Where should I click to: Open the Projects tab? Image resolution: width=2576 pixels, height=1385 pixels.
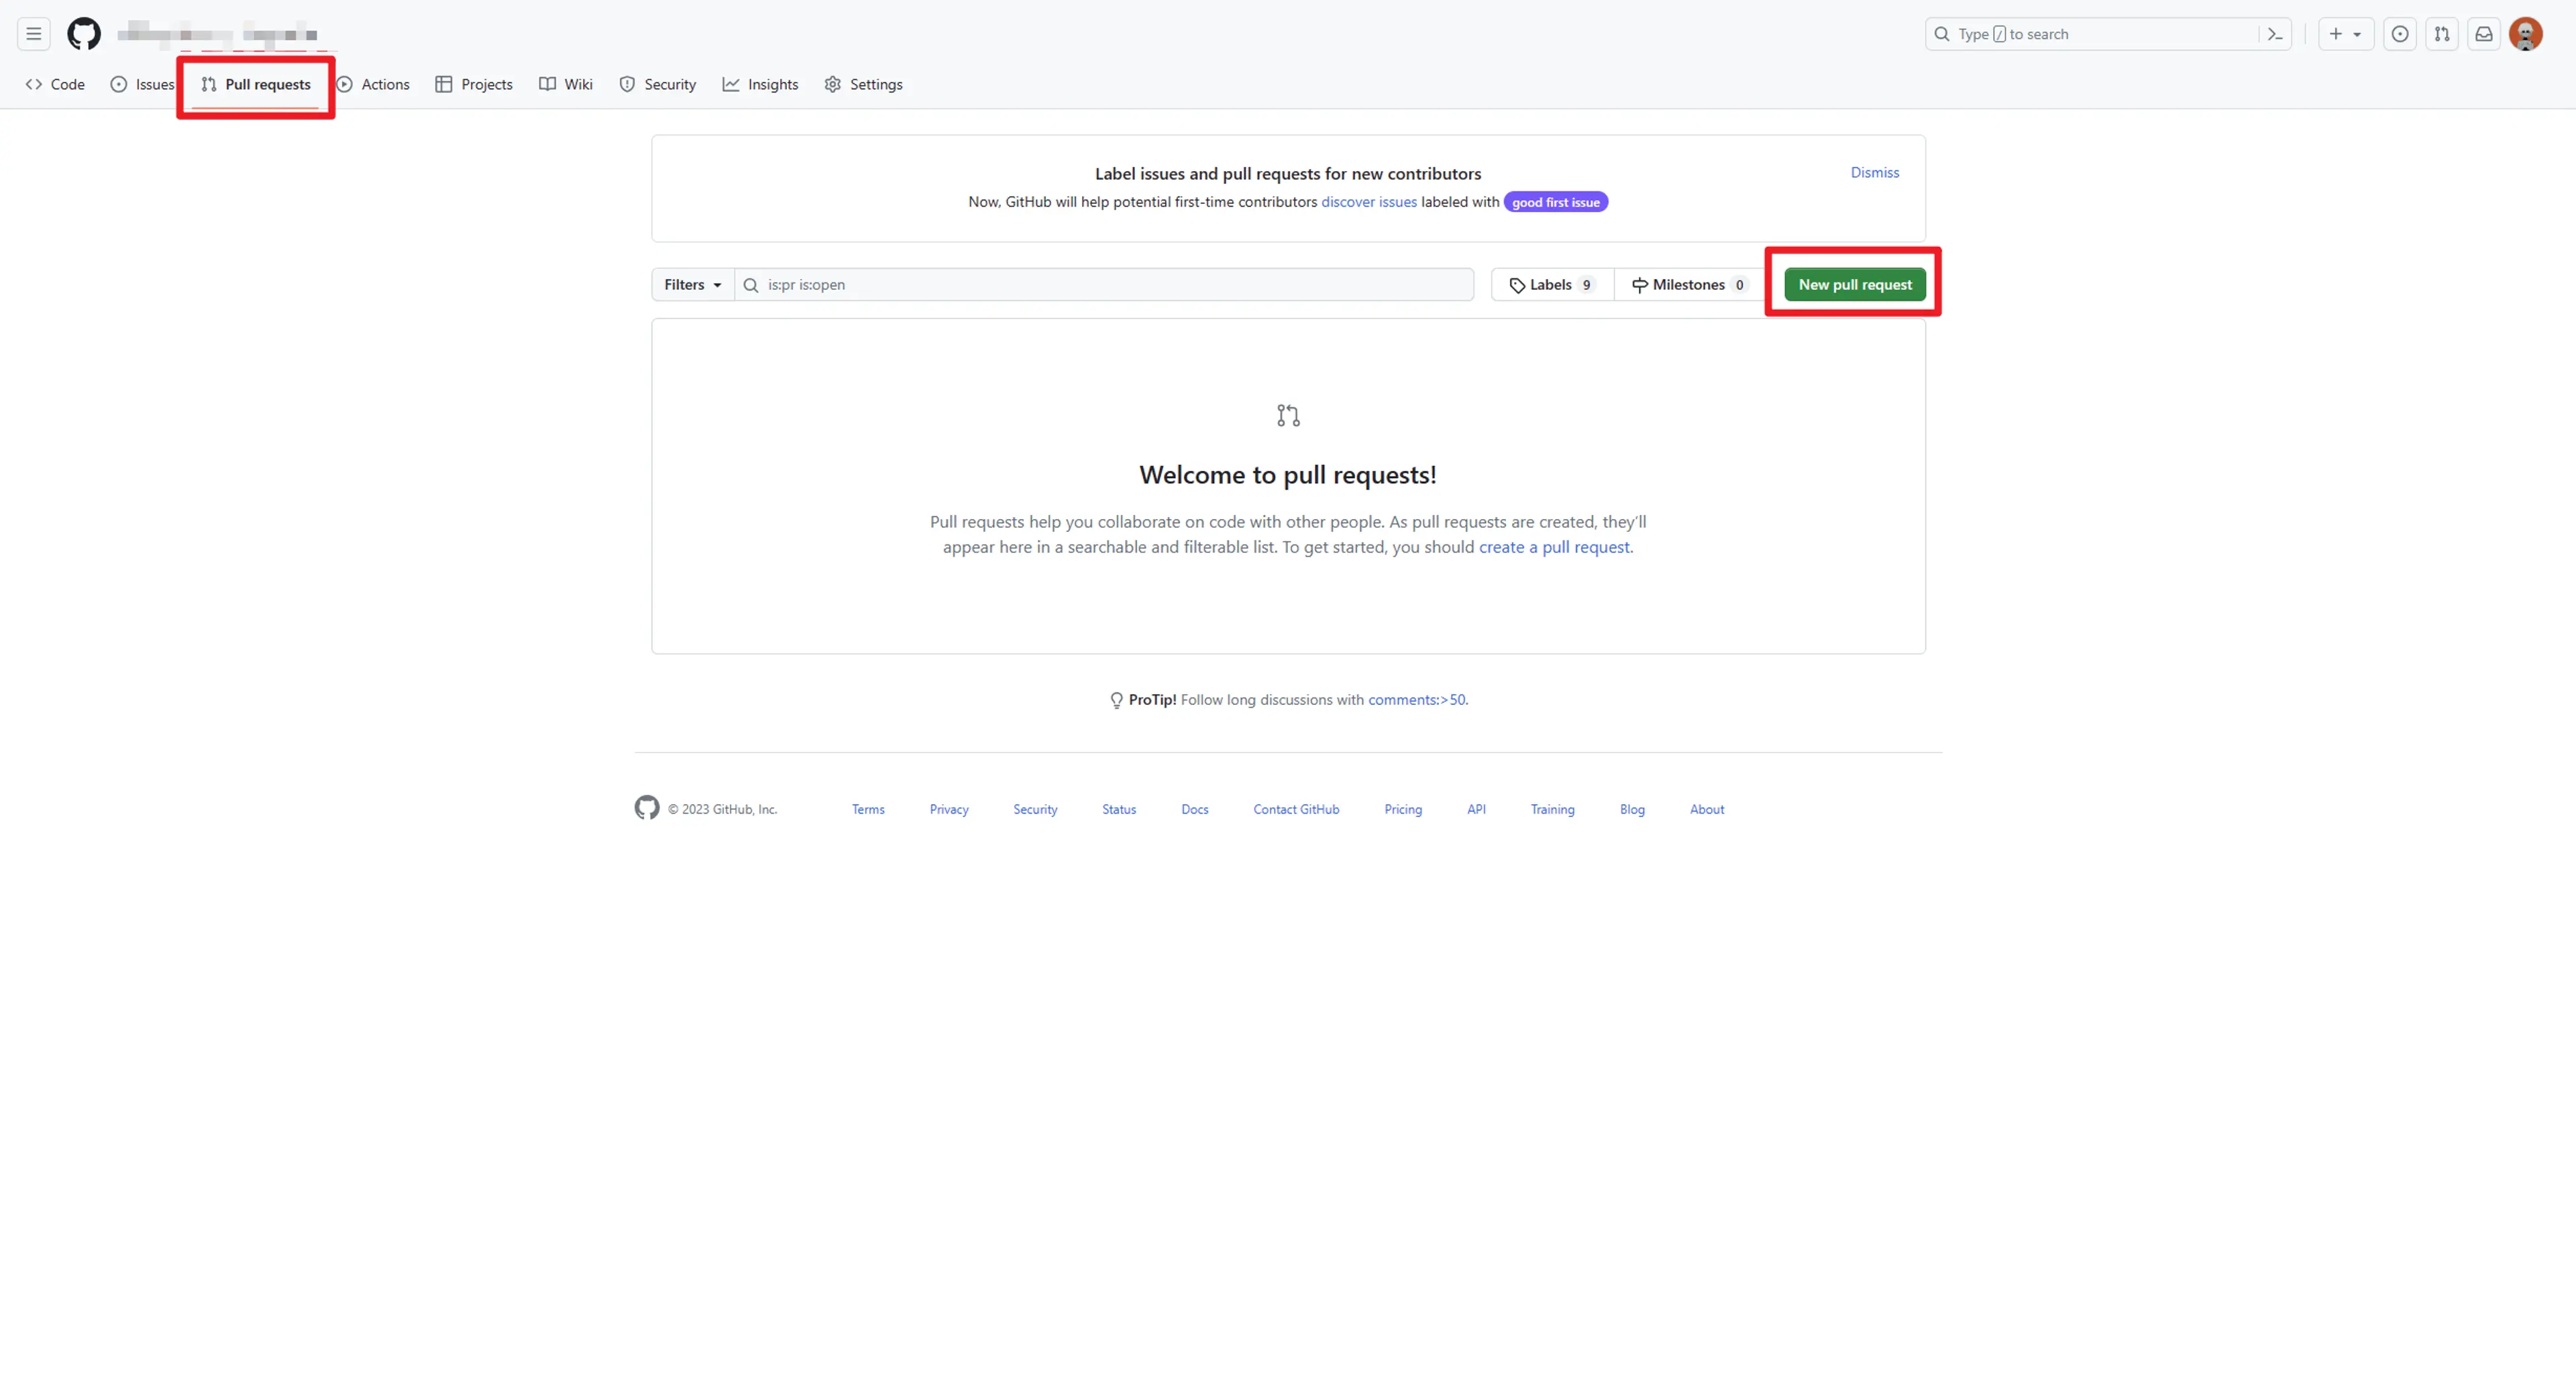click(474, 84)
